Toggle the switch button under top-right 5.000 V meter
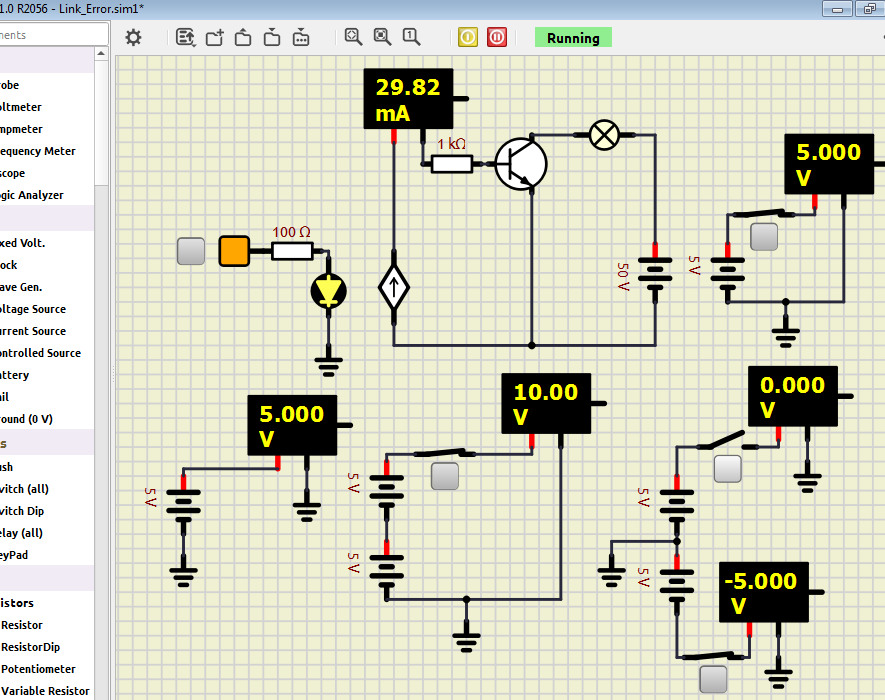Image resolution: width=885 pixels, height=700 pixels. click(x=765, y=237)
